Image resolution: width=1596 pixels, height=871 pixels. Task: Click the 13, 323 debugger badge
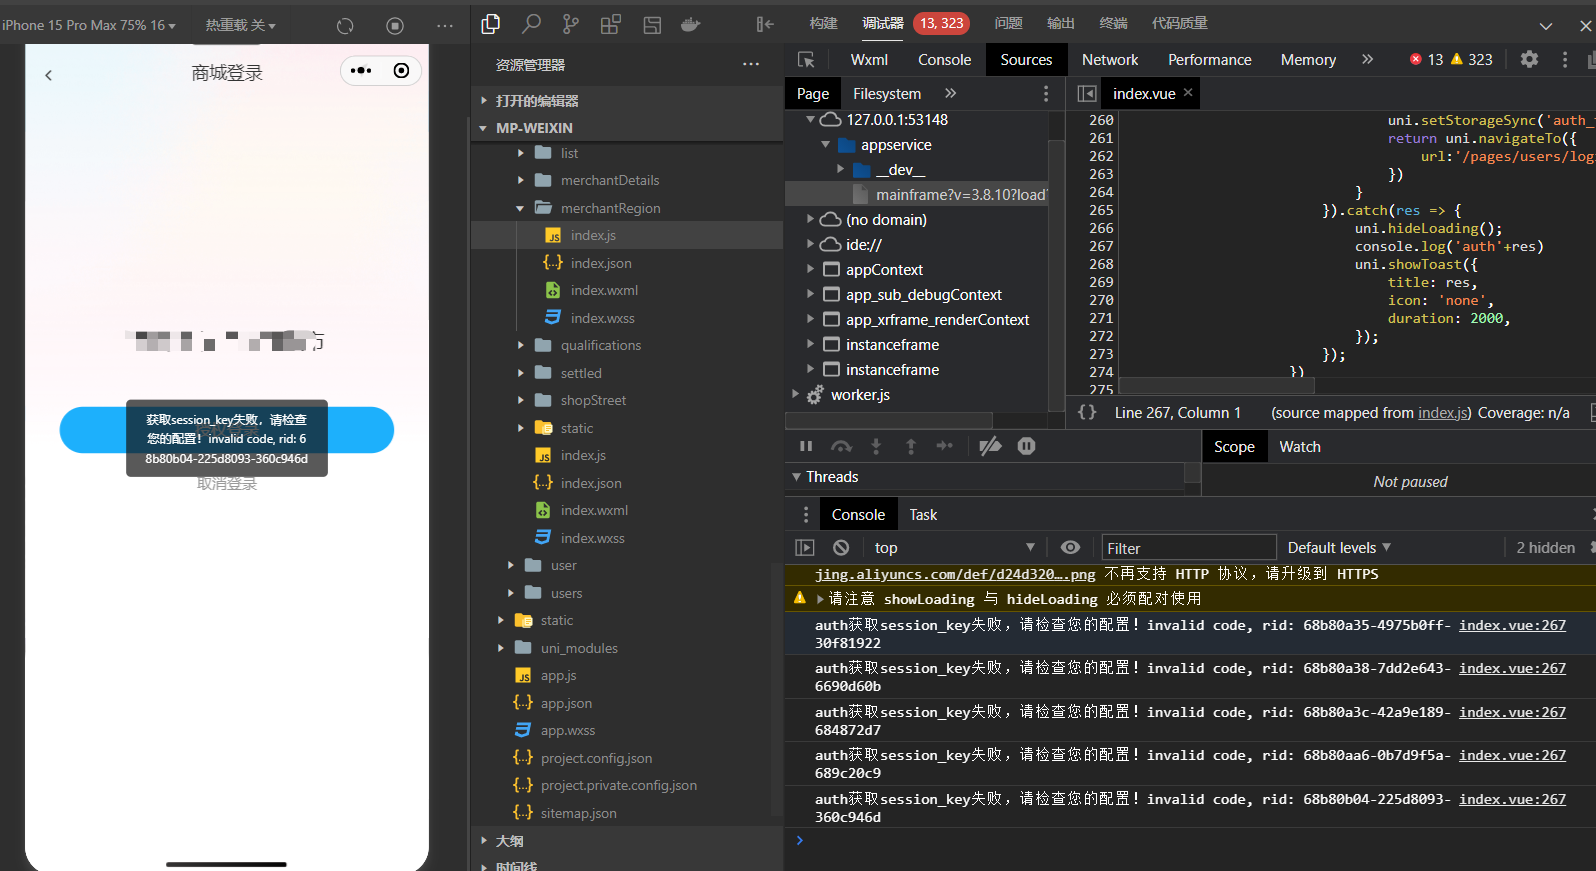click(x=941, y=23)
